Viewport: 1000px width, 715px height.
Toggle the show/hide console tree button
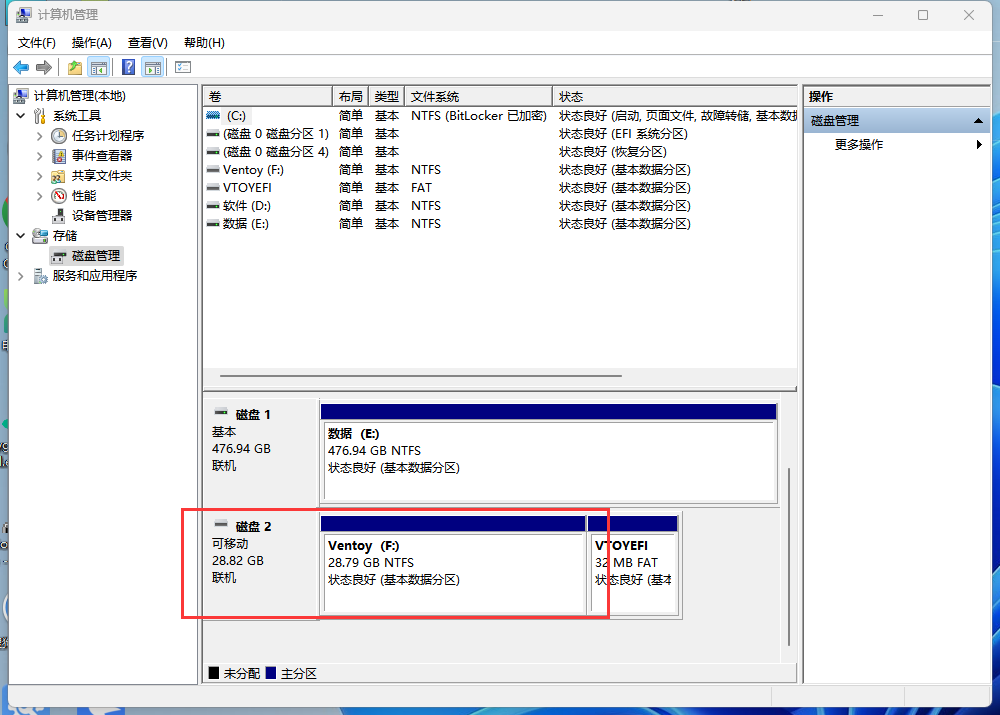point(99,67)
